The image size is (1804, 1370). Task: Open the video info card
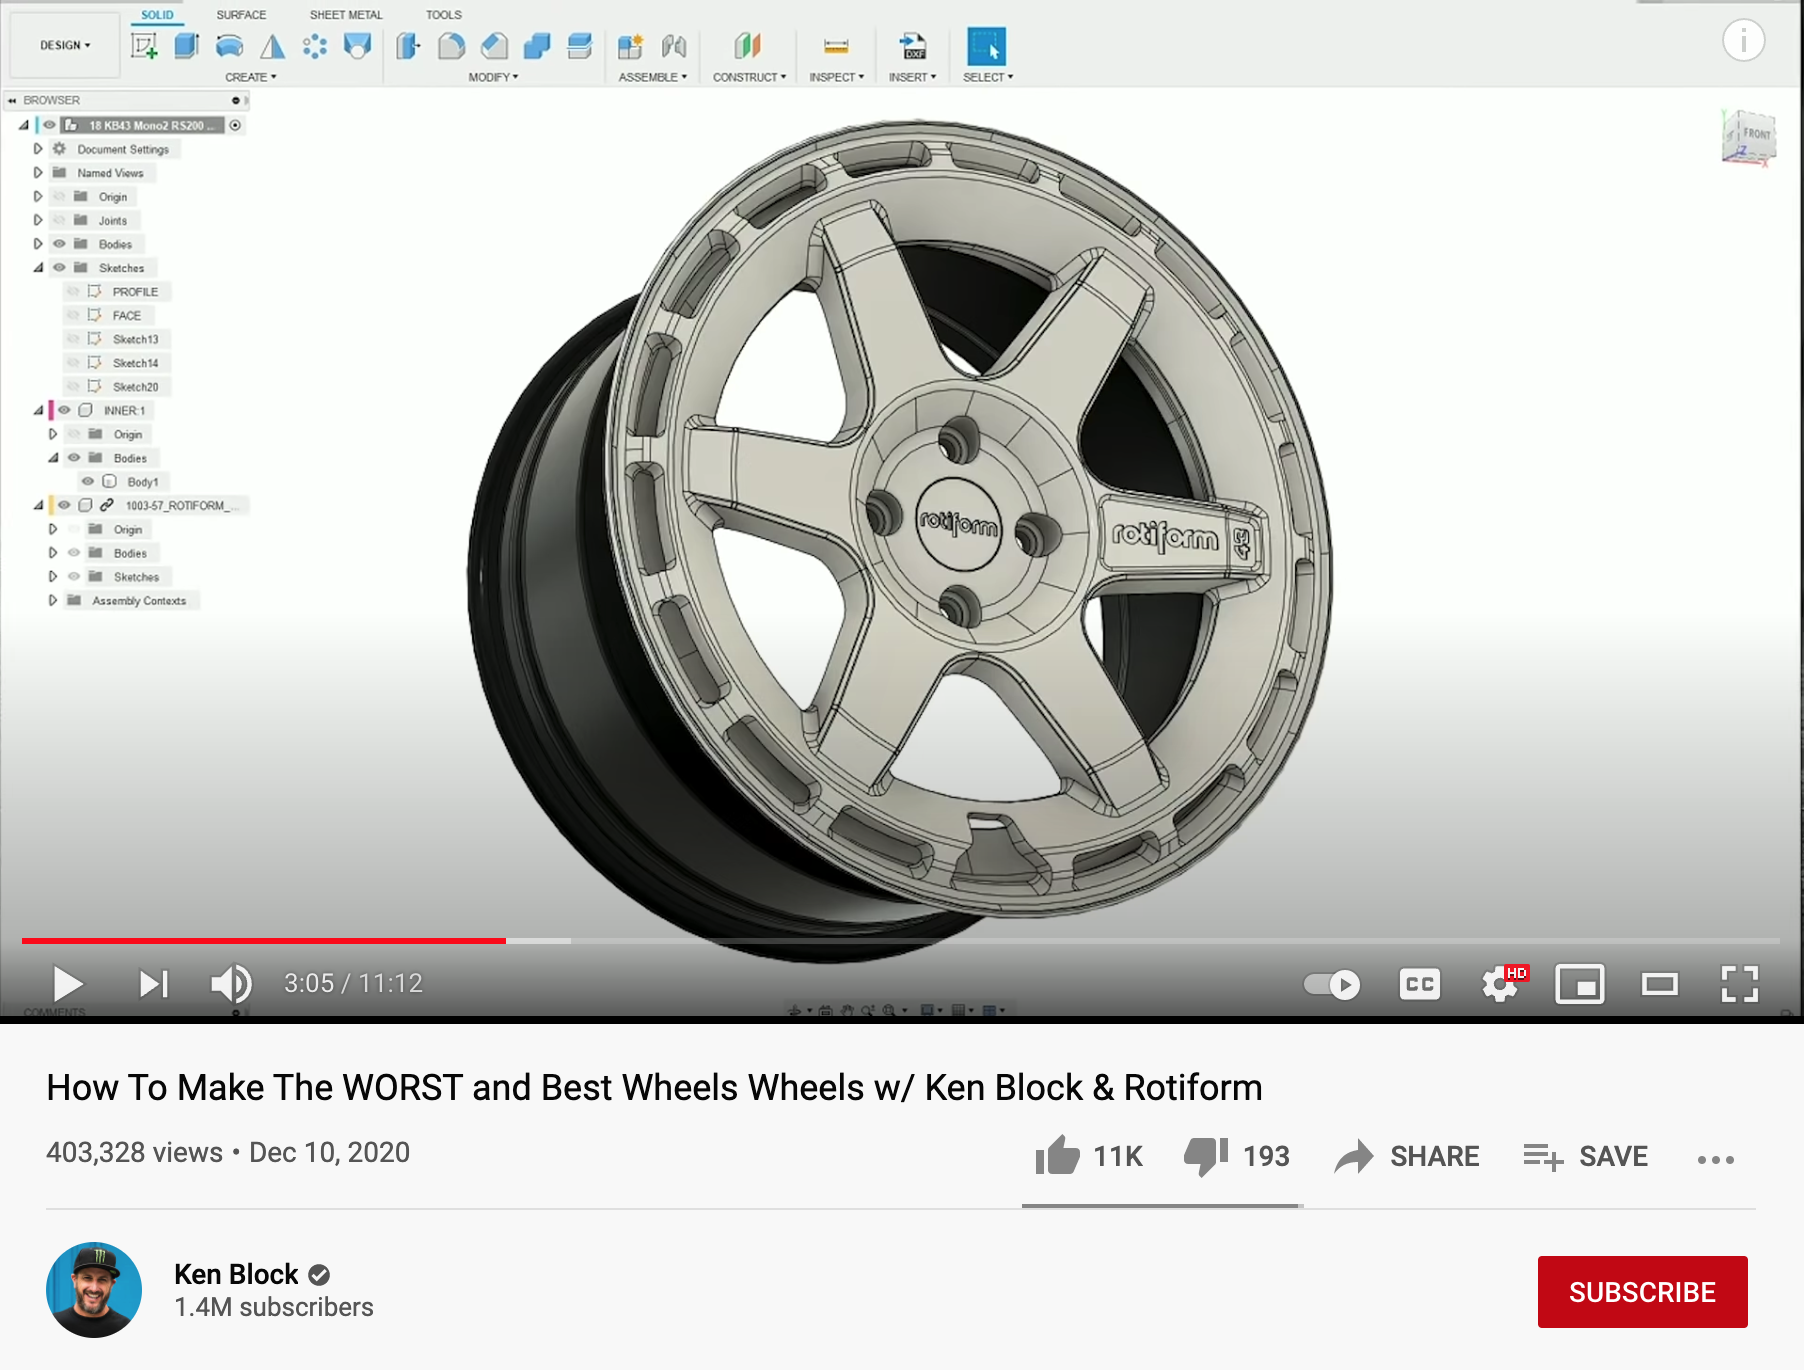coord(1743,40)
